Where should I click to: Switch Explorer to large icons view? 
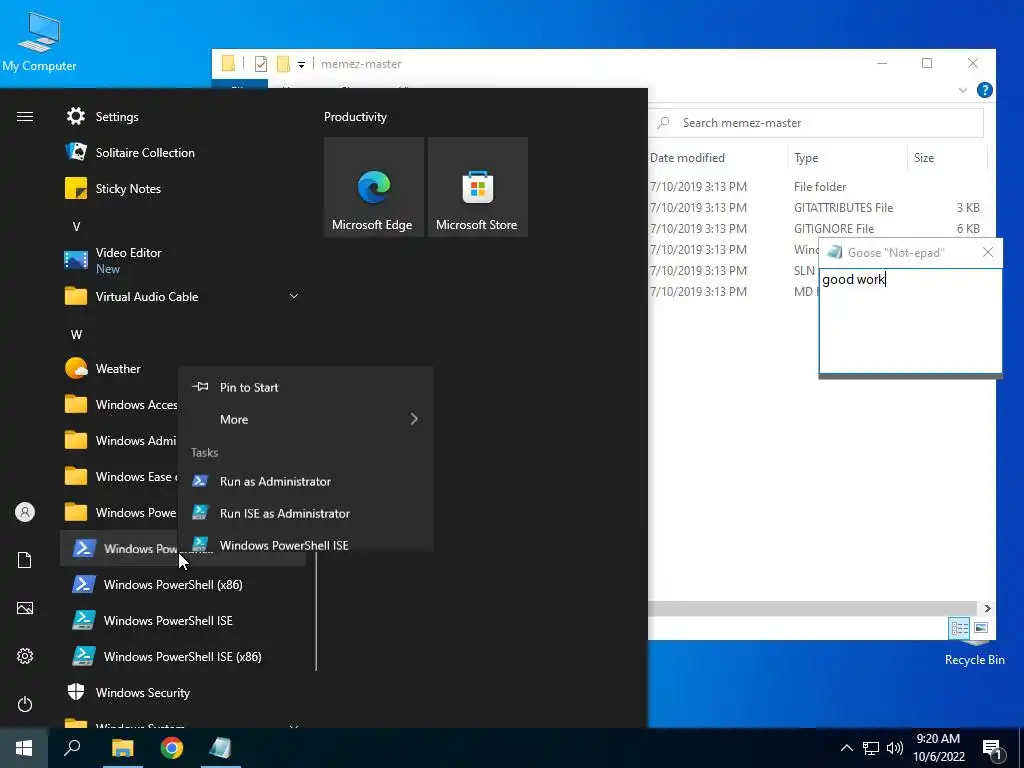981,628
